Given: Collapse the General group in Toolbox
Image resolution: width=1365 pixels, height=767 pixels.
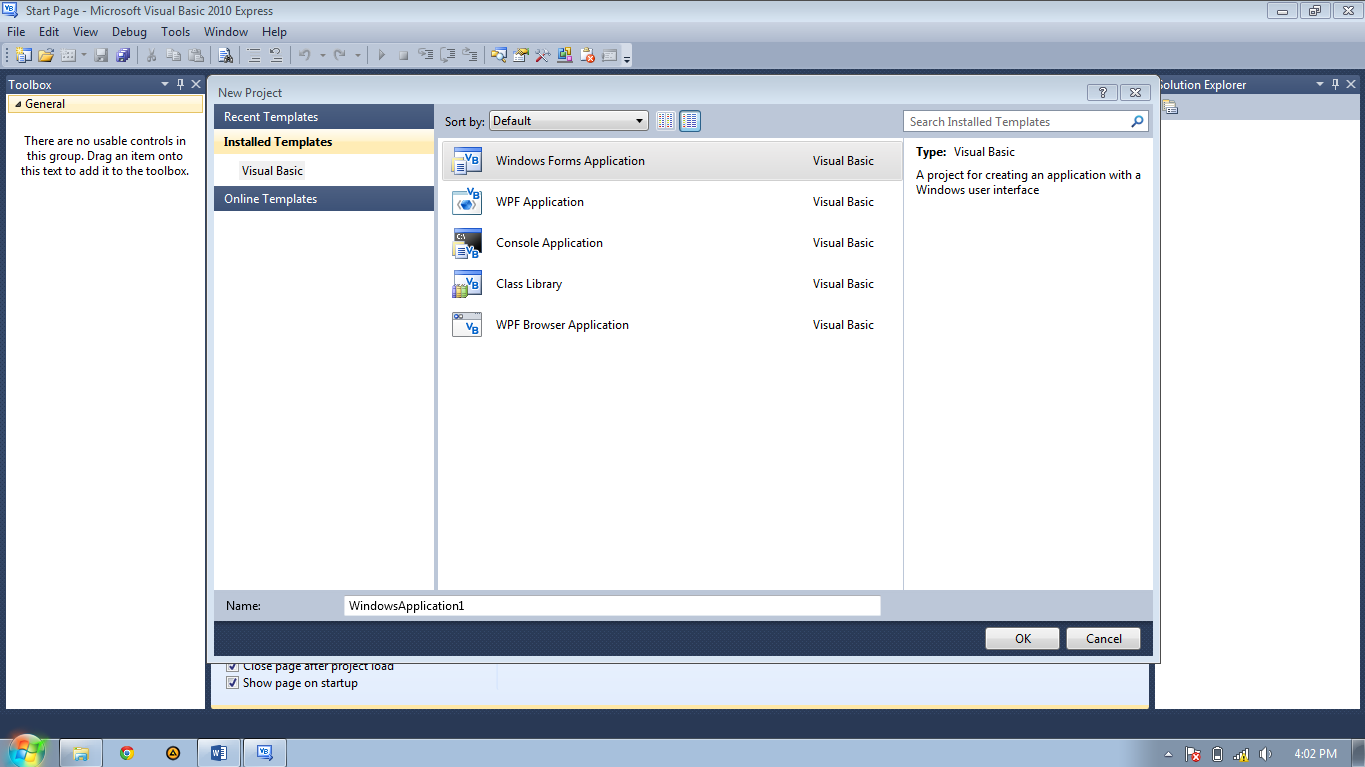Looking at the screenshot, I should pos(18,104).
